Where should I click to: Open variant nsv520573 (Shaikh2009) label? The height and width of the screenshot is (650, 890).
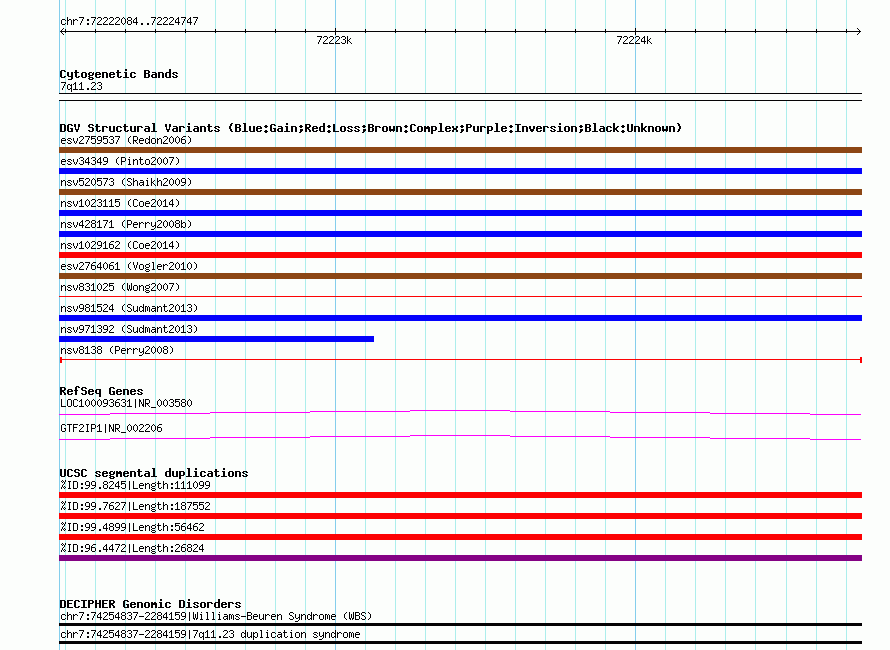pyautogui.click(x=126, y=182)
